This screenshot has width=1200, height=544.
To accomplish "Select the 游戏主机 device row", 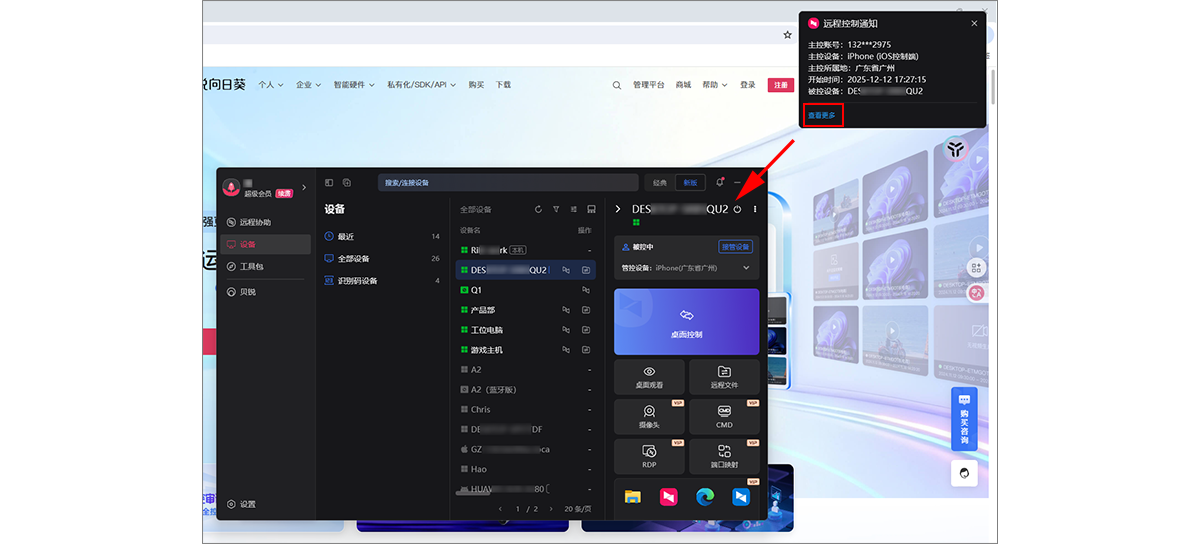I will tap(526, 350).
